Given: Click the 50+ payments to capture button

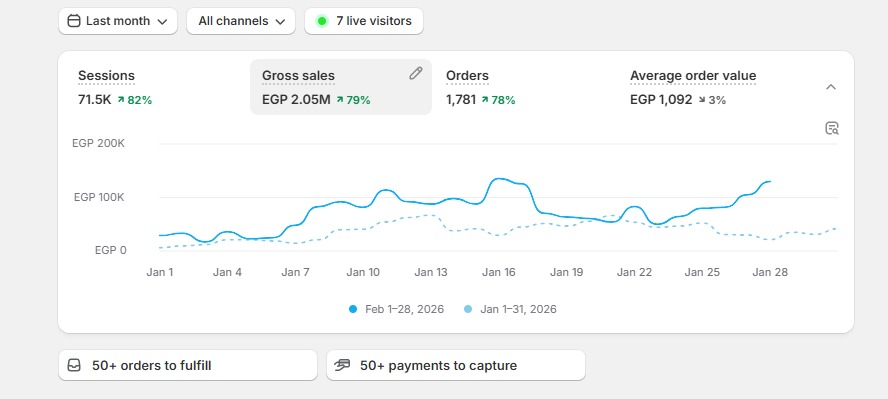Looking at the screenshot, I should click(x=456, y=365).
